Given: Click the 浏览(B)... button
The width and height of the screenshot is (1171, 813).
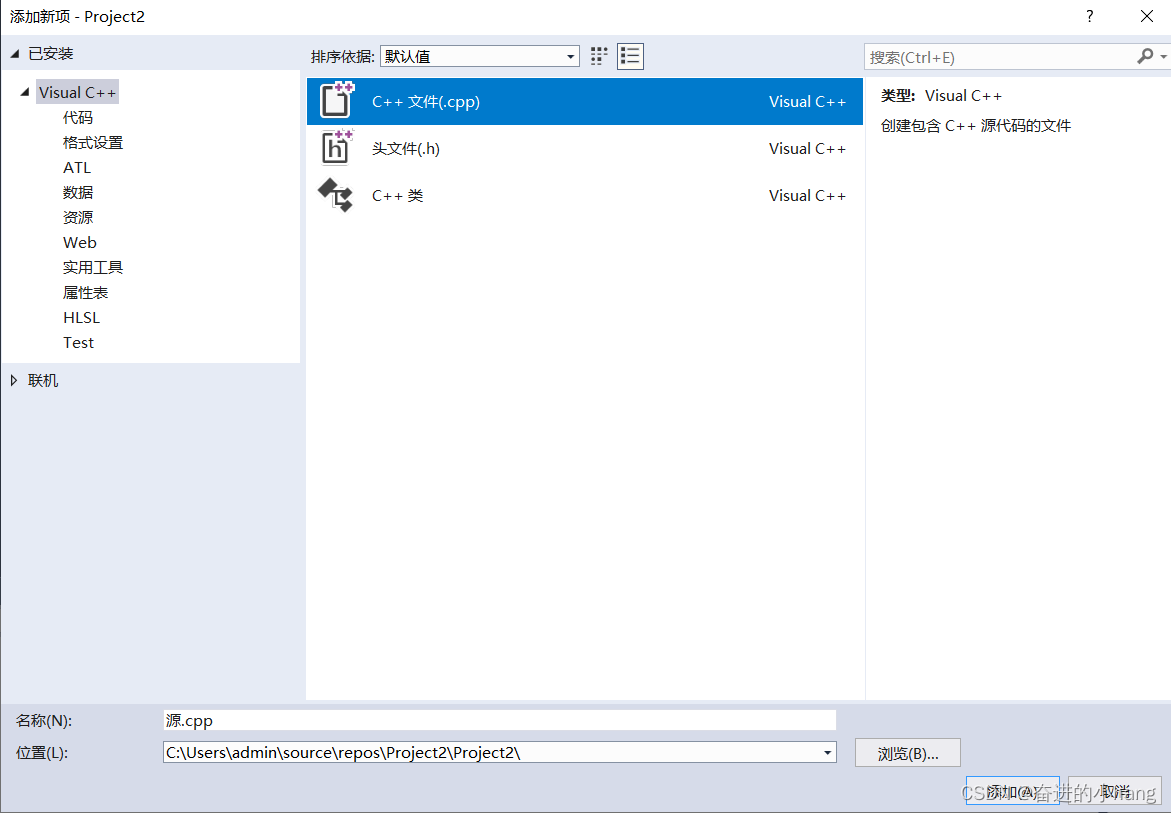Looking at the screenshot, I should coord(907,753).
